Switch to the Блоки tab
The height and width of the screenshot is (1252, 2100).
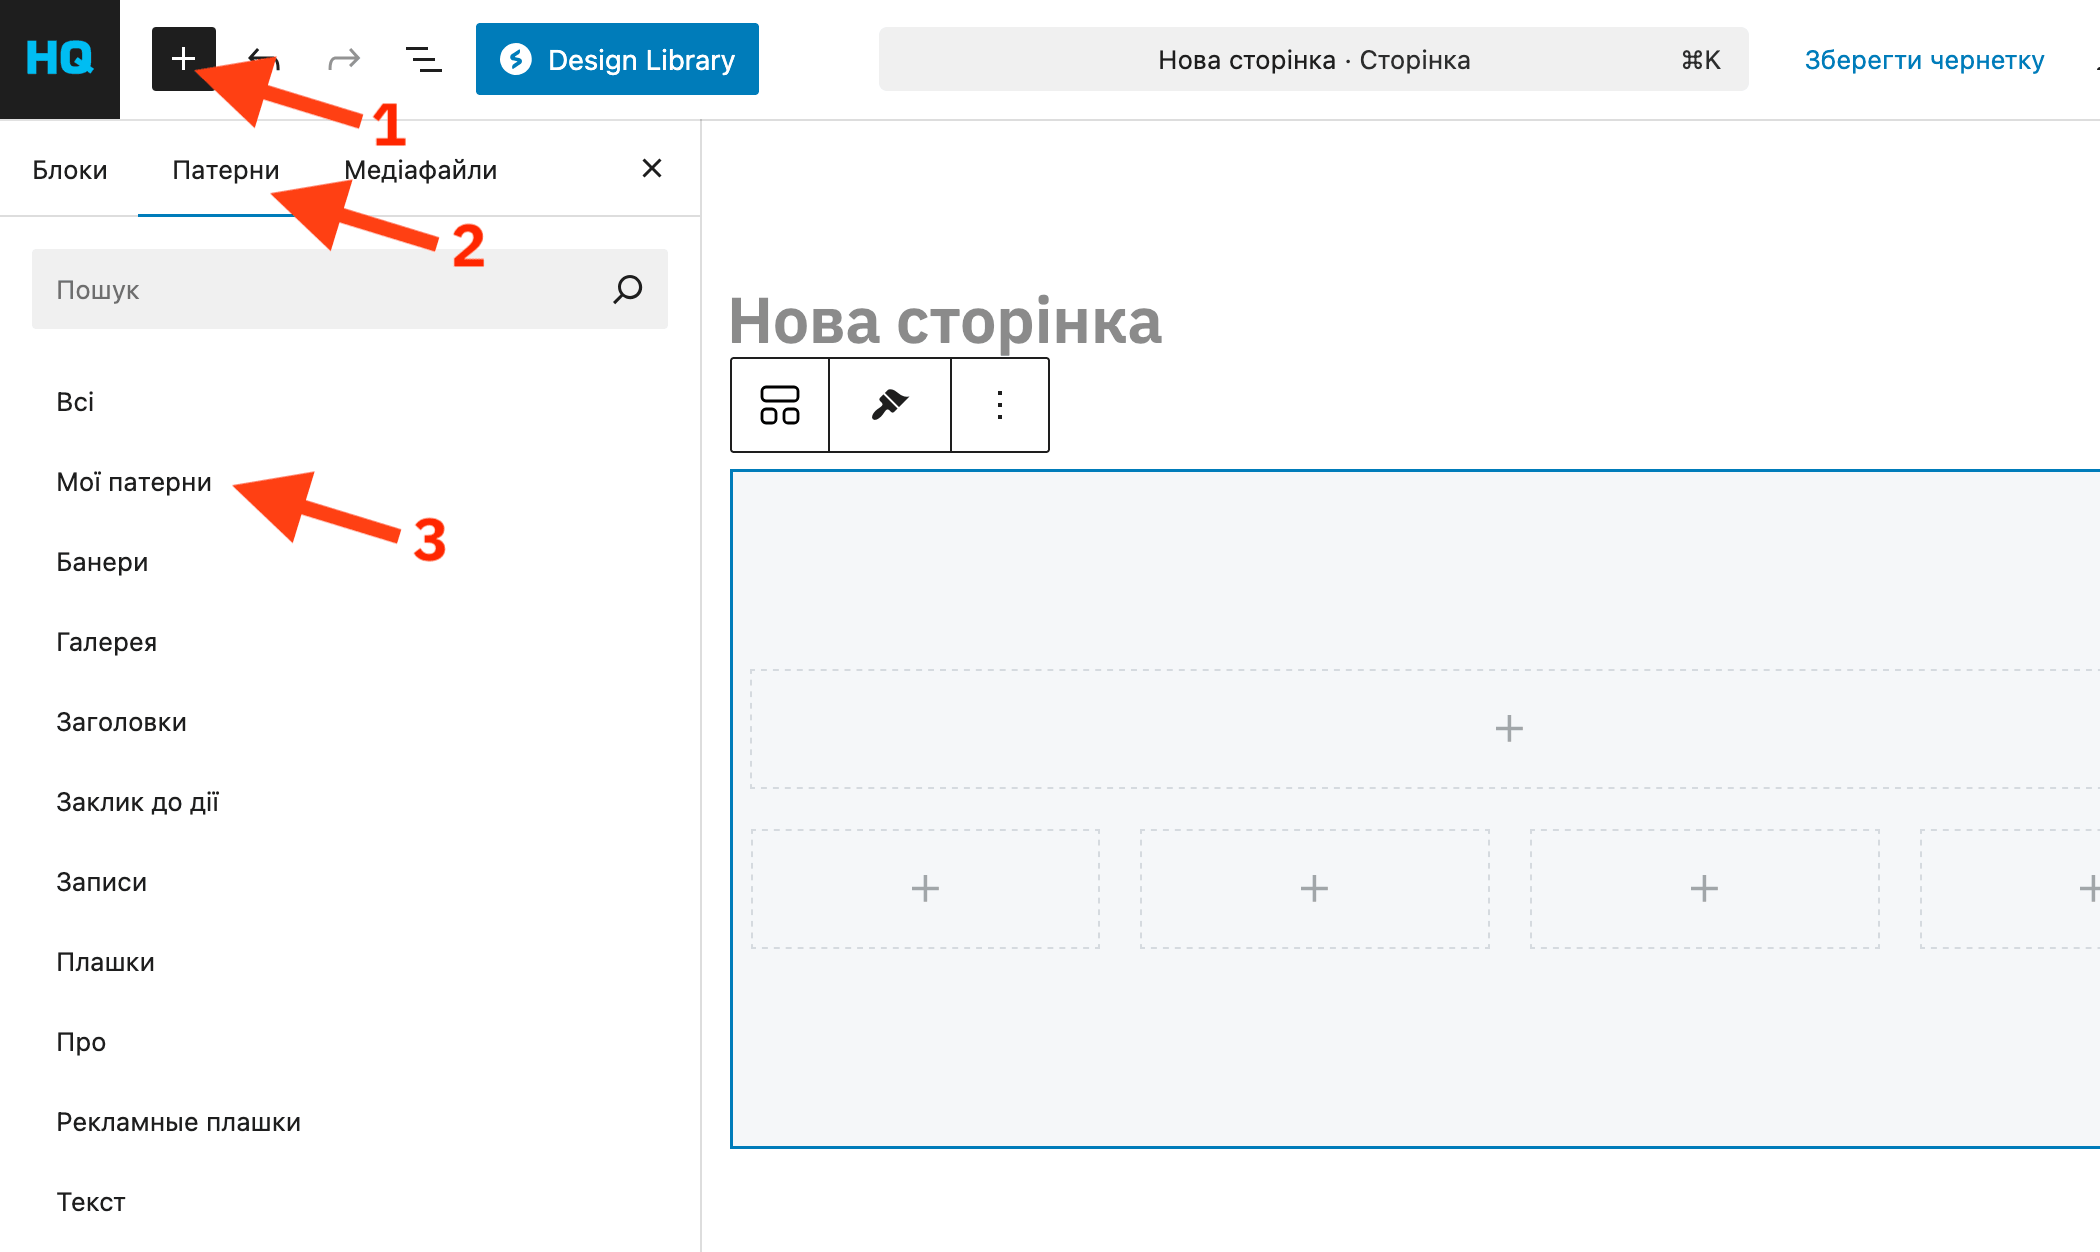tap(70, 170)
